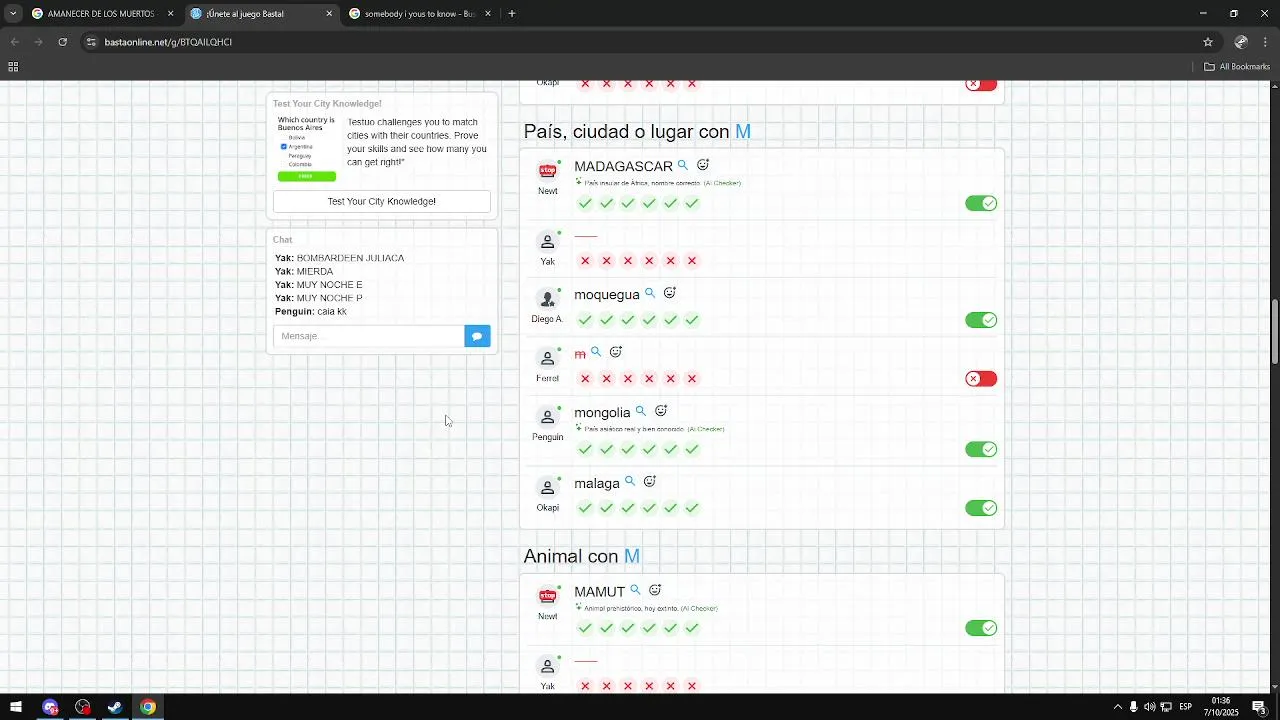
Task: Click the magnifier icon beside Ferret's answer
Action: (x=596, y=352)
